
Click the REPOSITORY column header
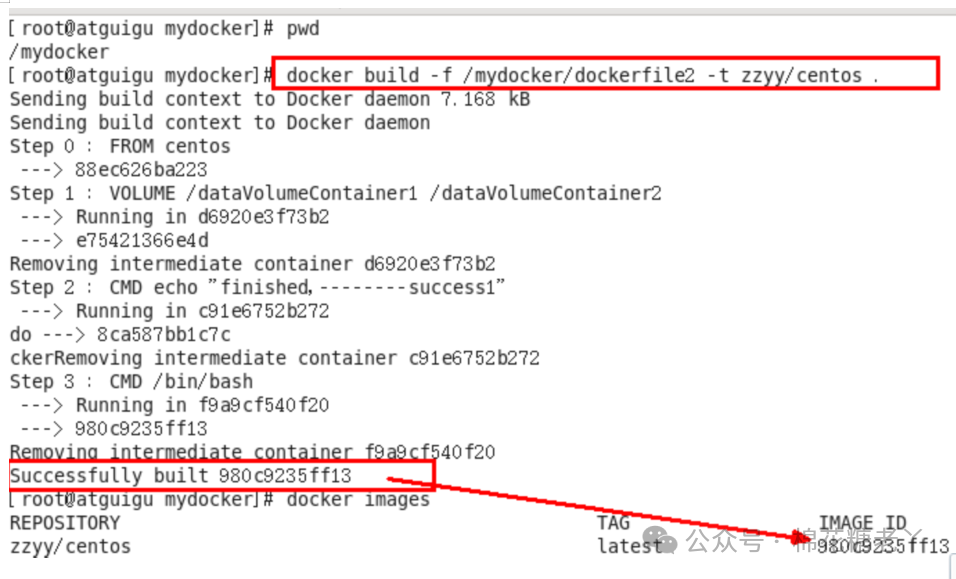click(x=65, y=523)
